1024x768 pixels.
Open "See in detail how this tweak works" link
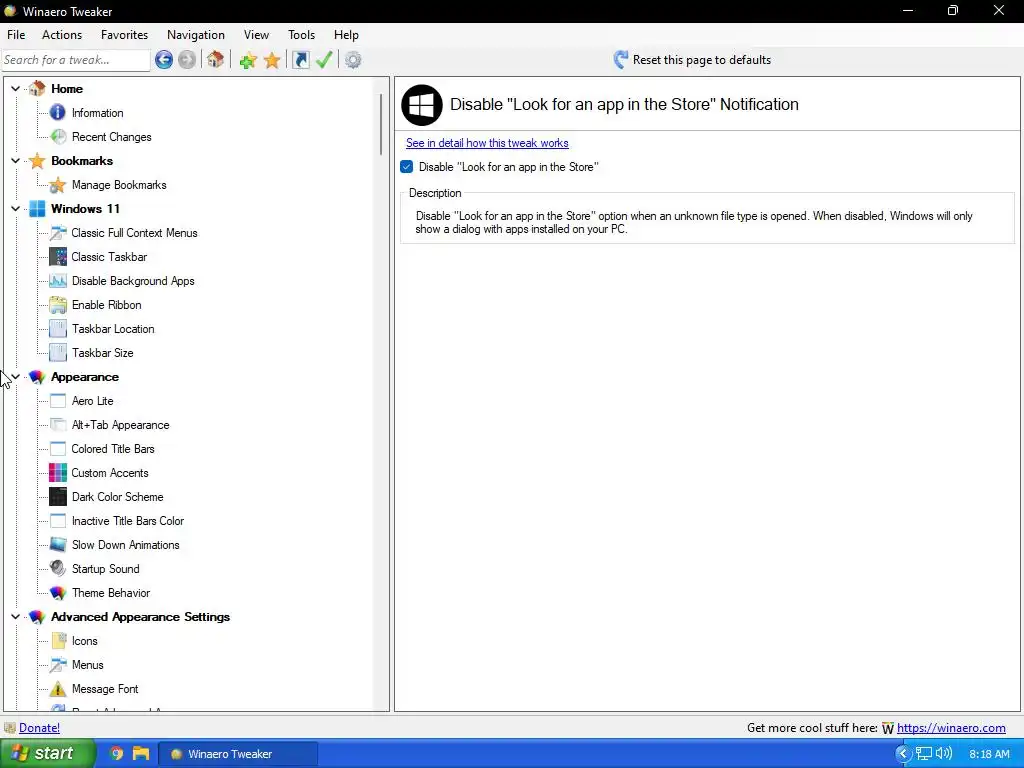(x=487, y=143)
